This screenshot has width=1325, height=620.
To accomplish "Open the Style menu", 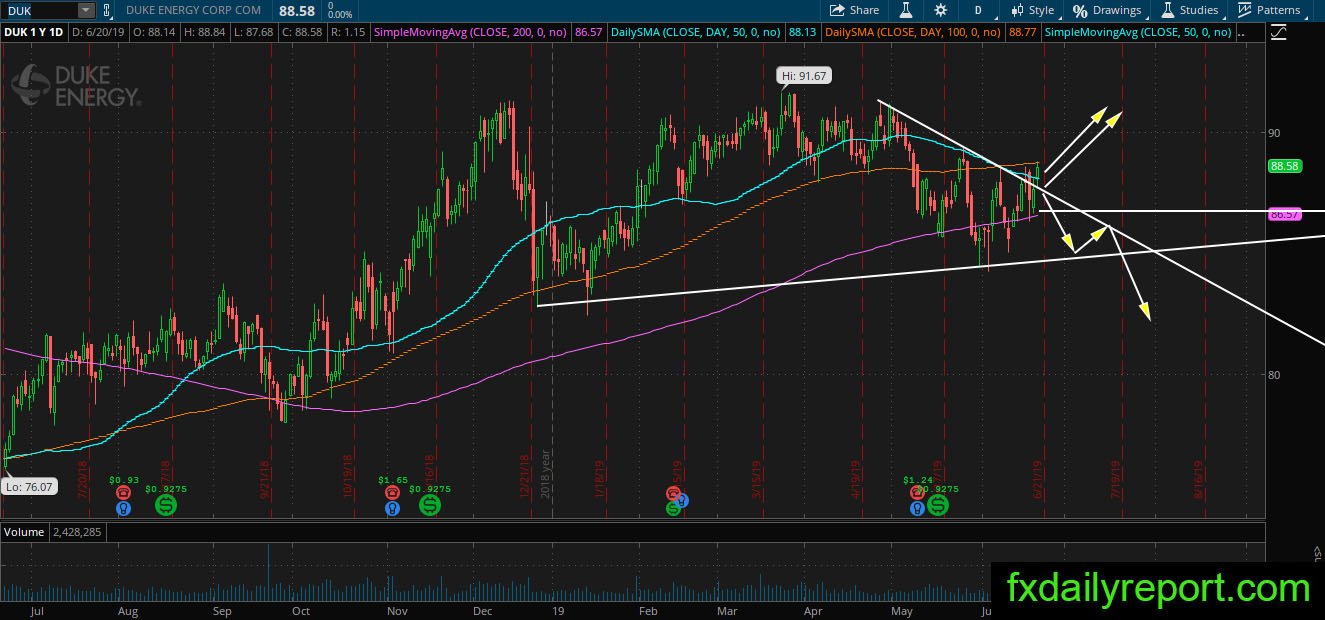I will [1032, 10].
